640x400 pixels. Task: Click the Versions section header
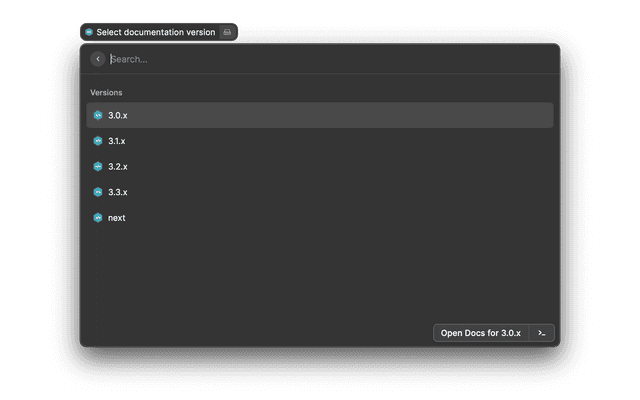tap(106, 92)
